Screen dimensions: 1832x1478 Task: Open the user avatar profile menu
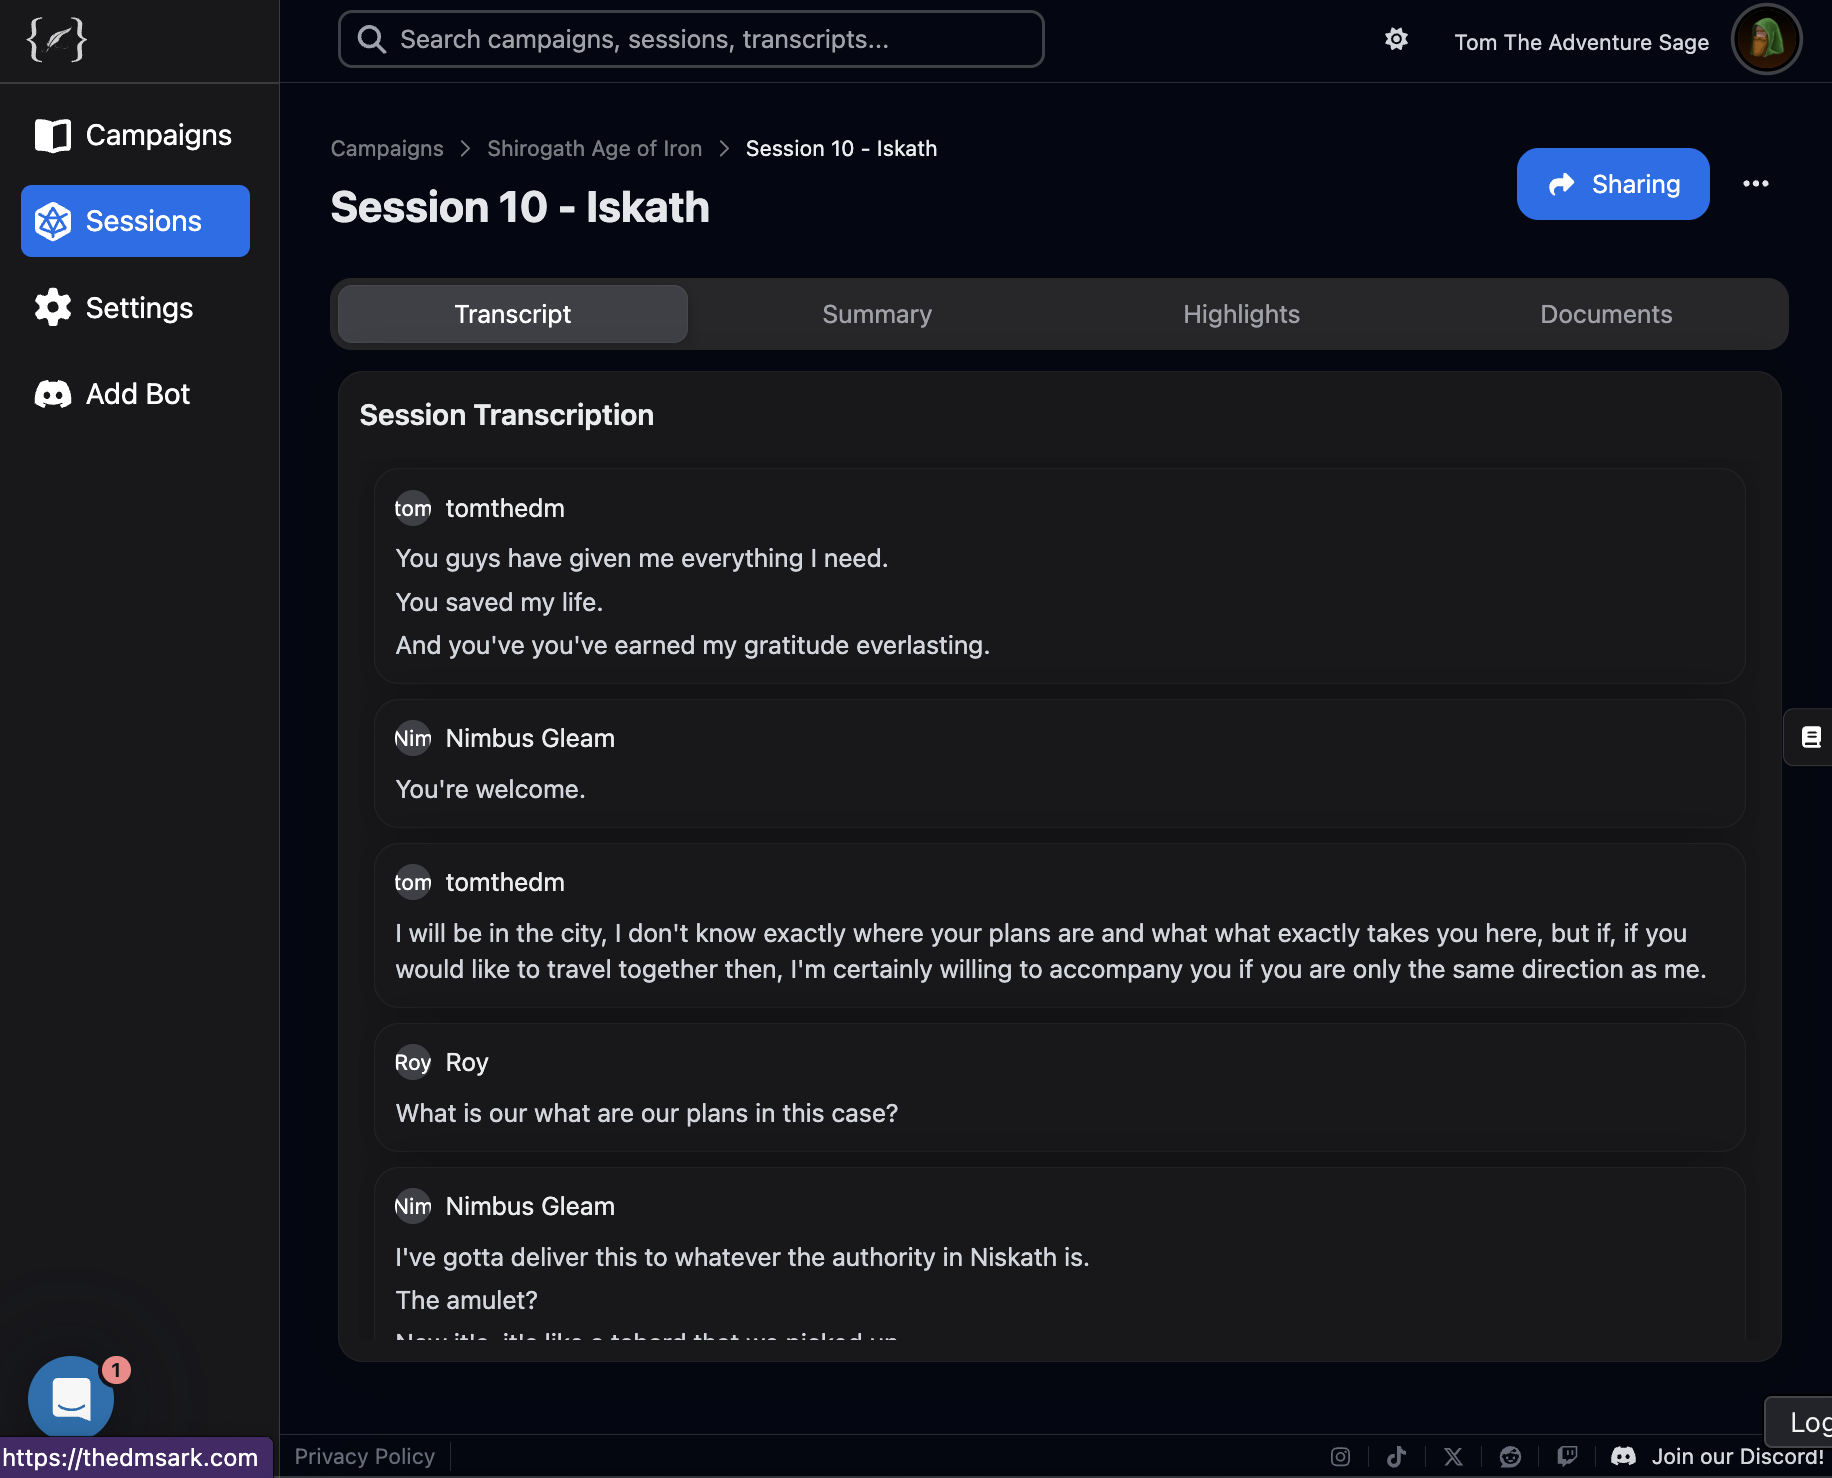tap(1766, 40)
